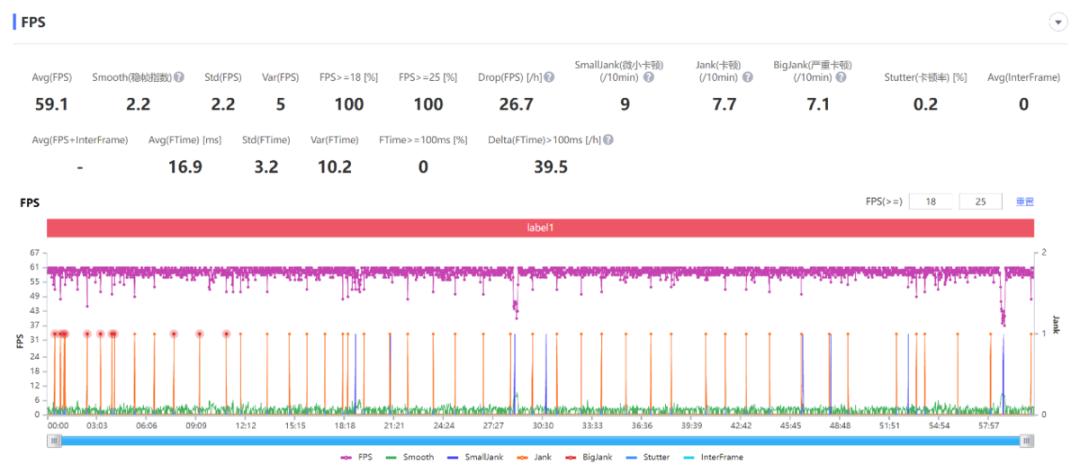Viewport: 1080px width, 465px height.
Task: Toggle the InterFrame series in legend
Action: pyautogui.click(x=713, y=457)
